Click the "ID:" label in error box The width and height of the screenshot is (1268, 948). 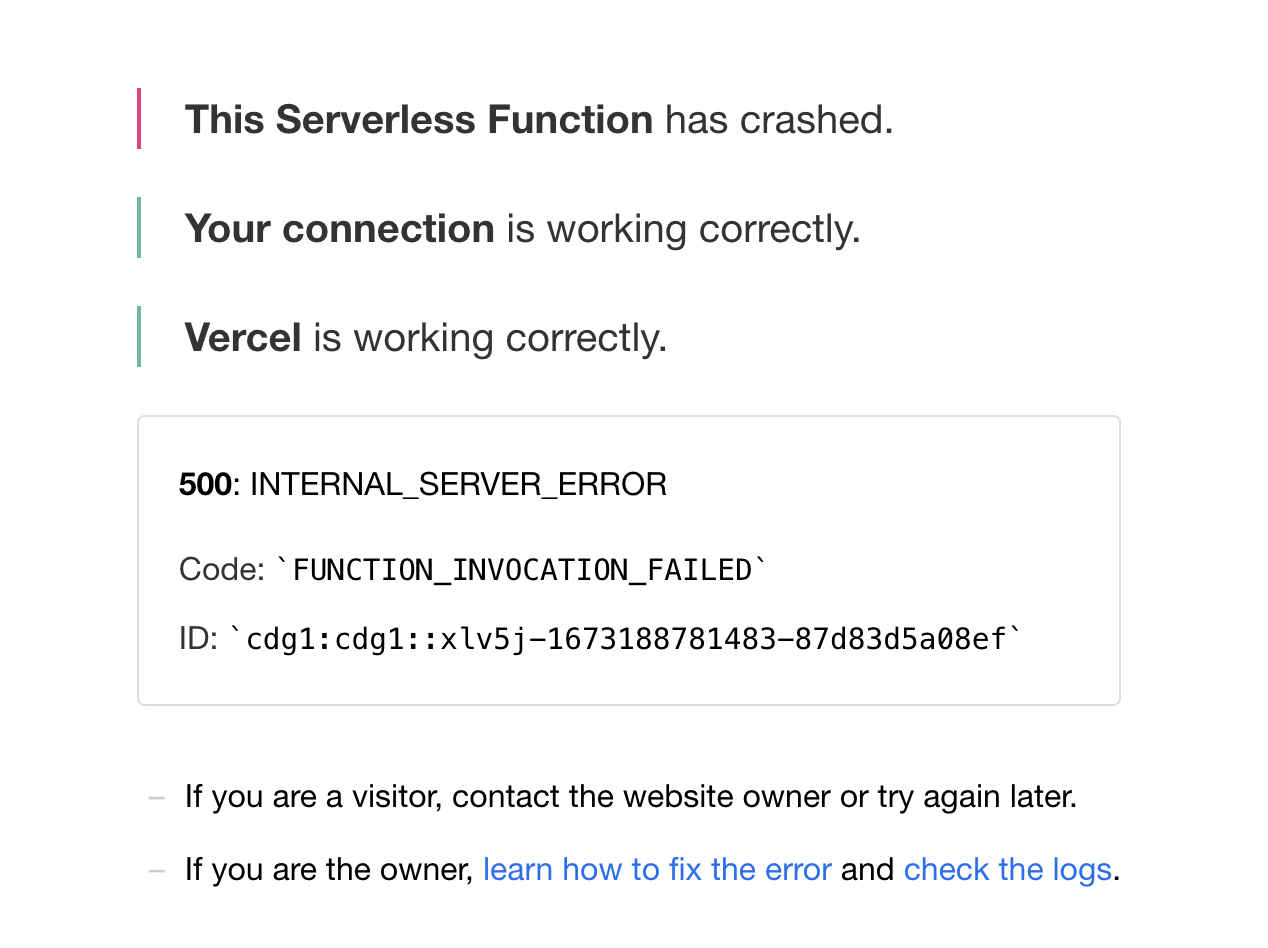pos(198,639)
